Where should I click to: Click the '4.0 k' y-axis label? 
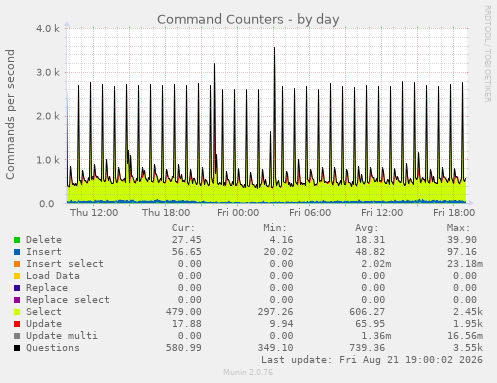48,29
